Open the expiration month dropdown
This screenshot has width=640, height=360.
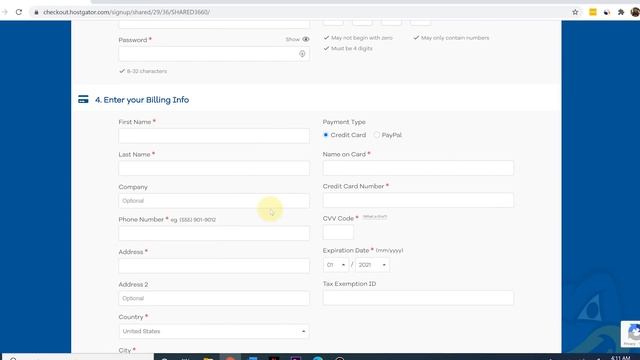pyautogui.click(x=336, y=265)
